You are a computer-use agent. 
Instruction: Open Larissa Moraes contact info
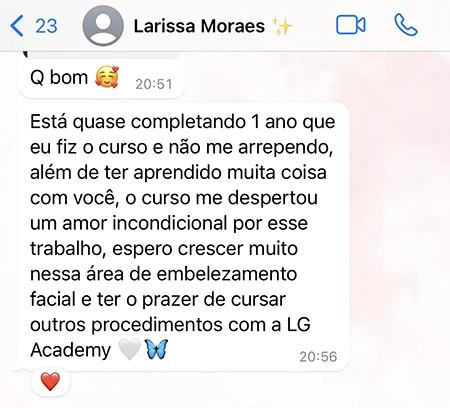click(199, 26)
